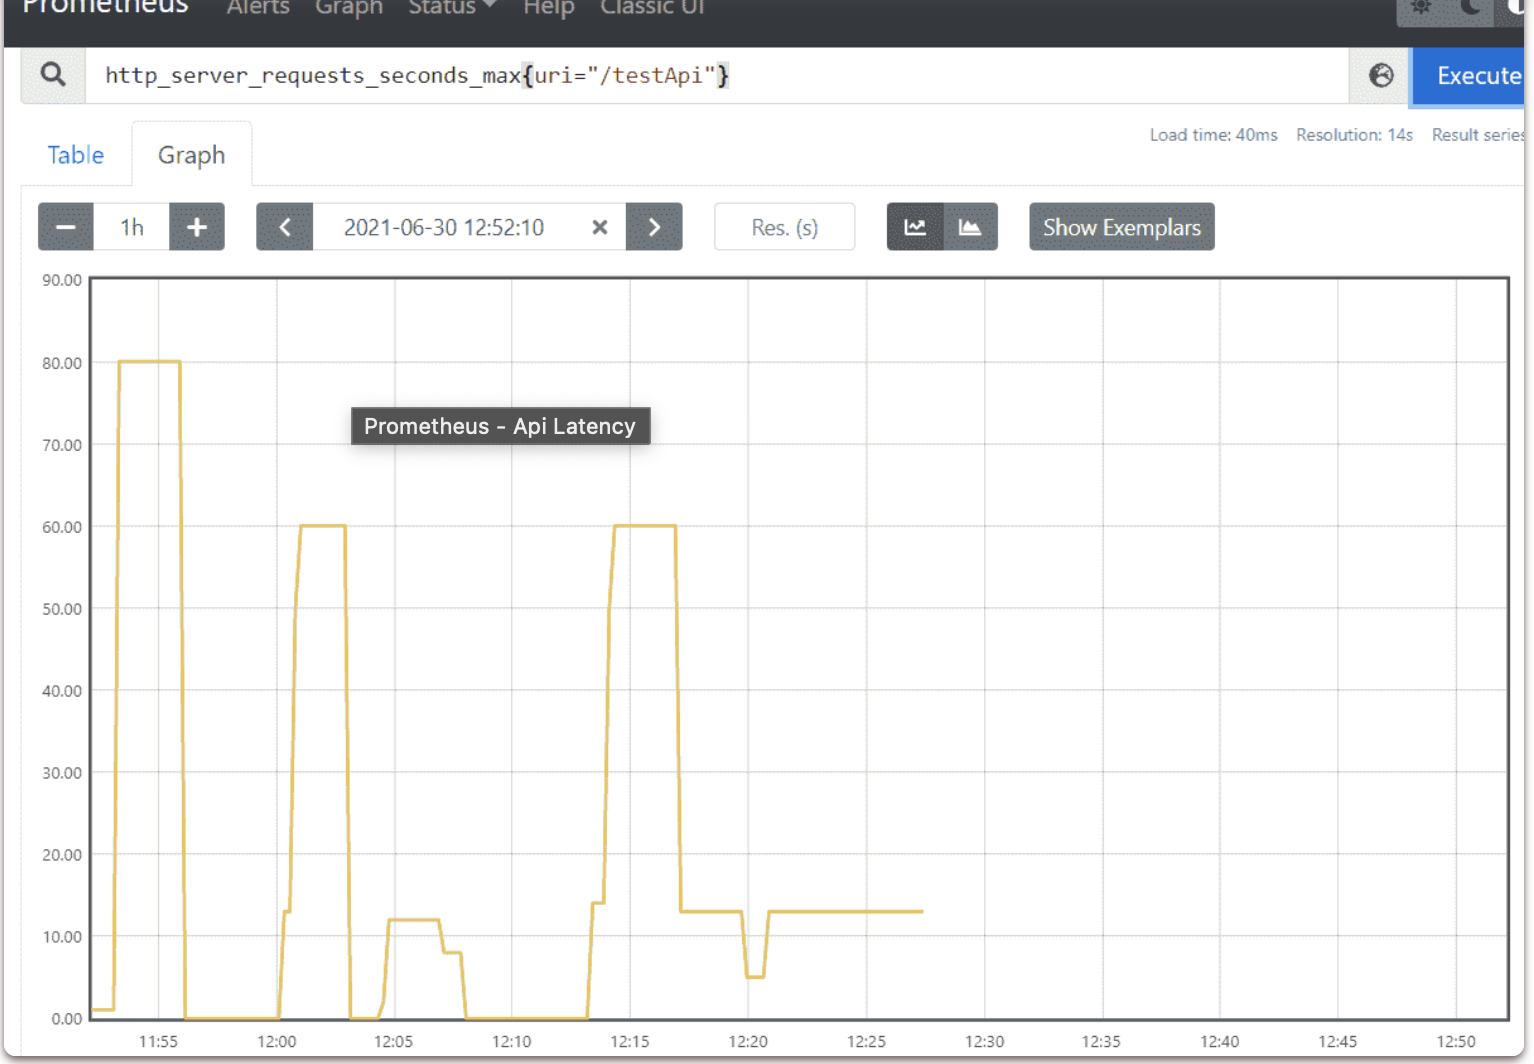The height and width of the screenshot is (1064, 1534).
Task: Click the Show Exemplars button
Action: coord(1121,227)
